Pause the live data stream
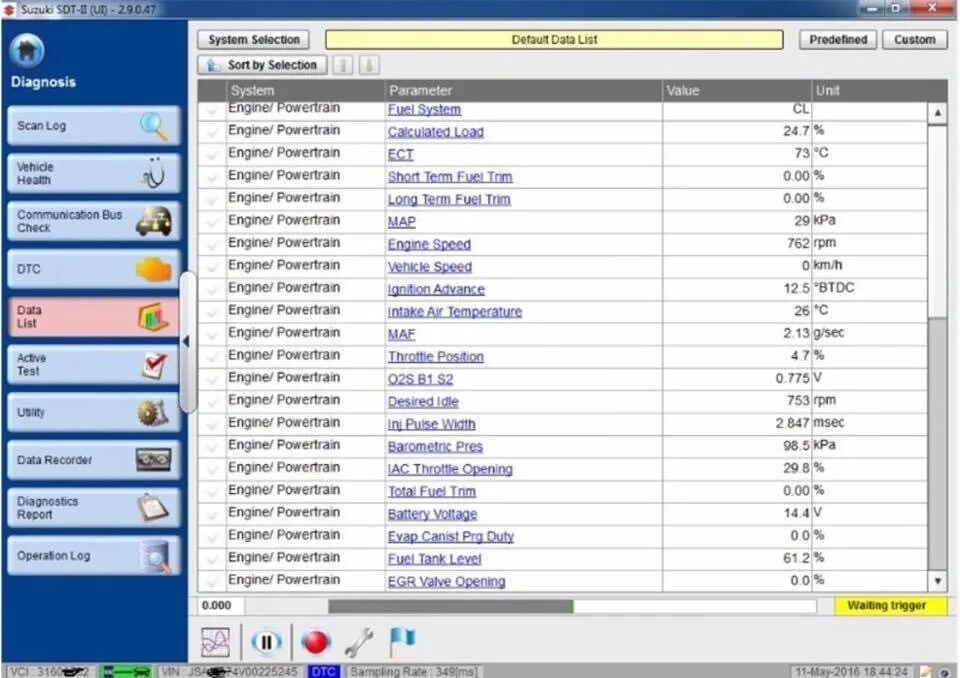960x678 pixels. coord(266,642)
